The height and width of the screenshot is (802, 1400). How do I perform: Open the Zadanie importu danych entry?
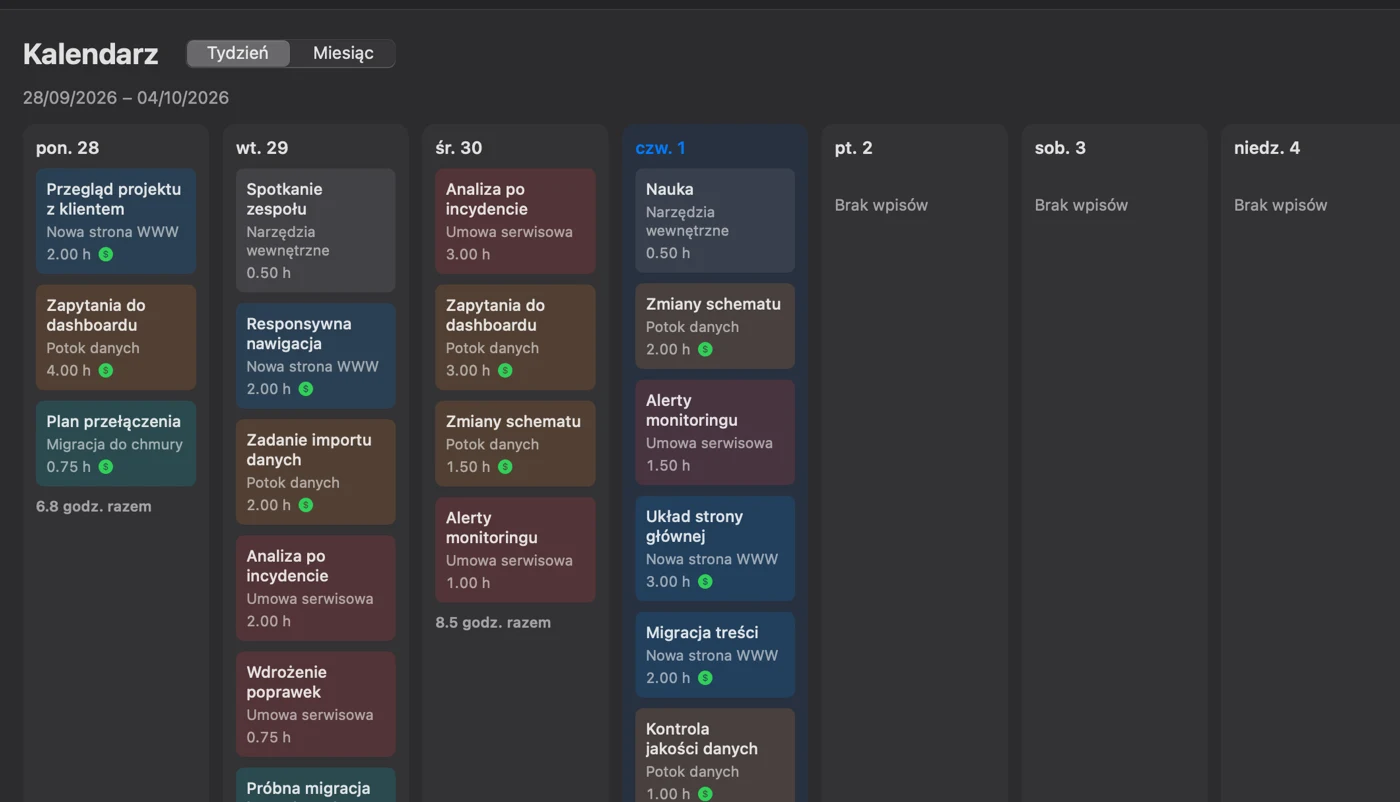[316, 472]
